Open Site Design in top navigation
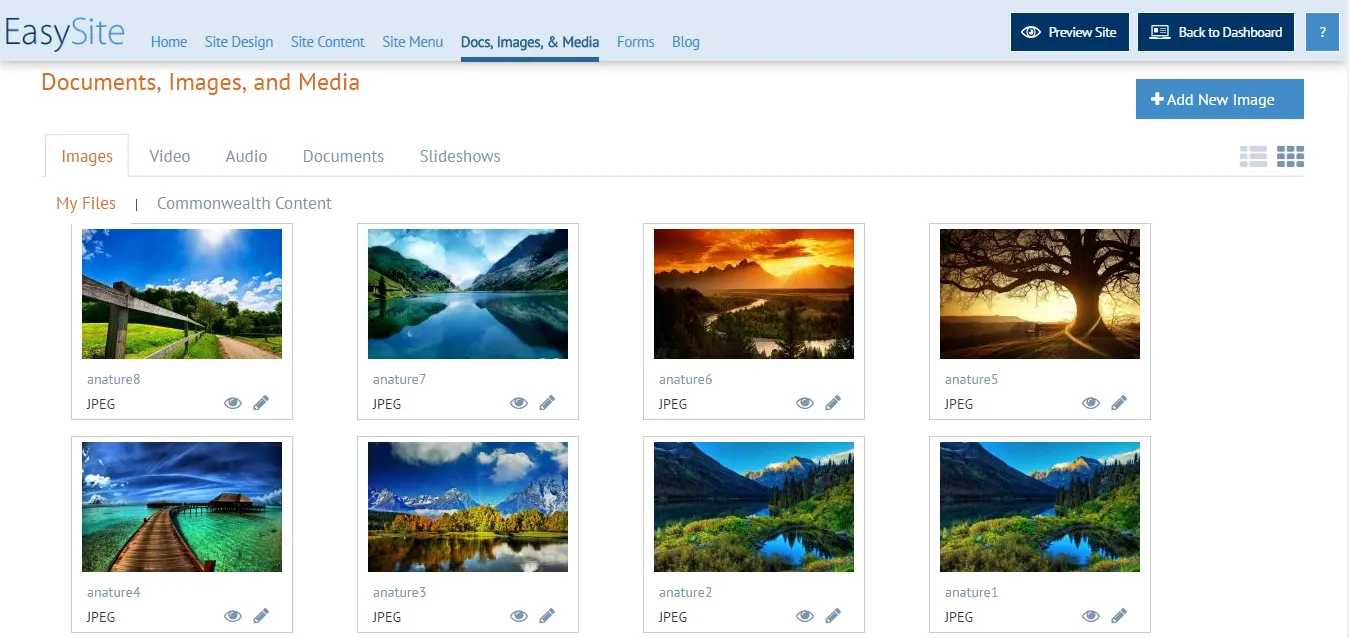 tap(239, 42)
